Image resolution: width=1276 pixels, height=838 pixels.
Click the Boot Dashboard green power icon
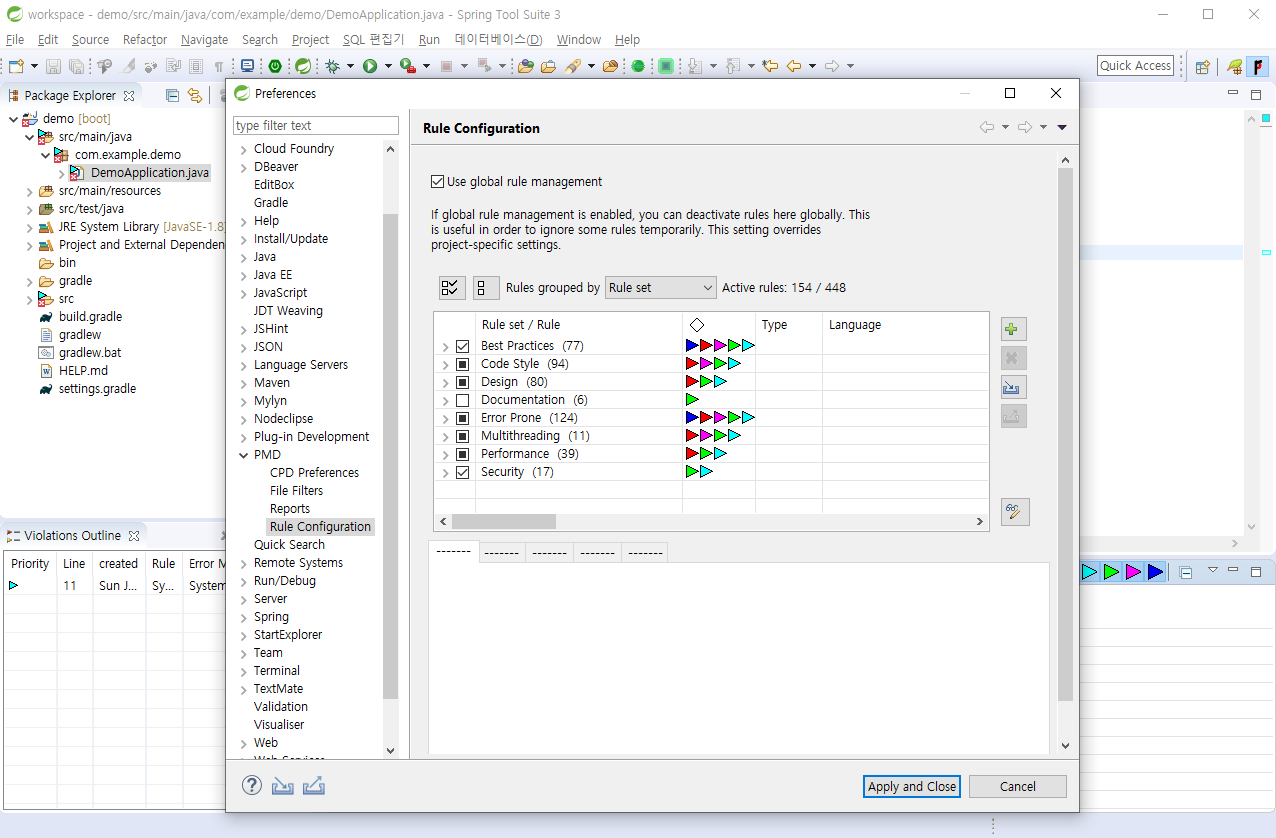click(275, 66)
